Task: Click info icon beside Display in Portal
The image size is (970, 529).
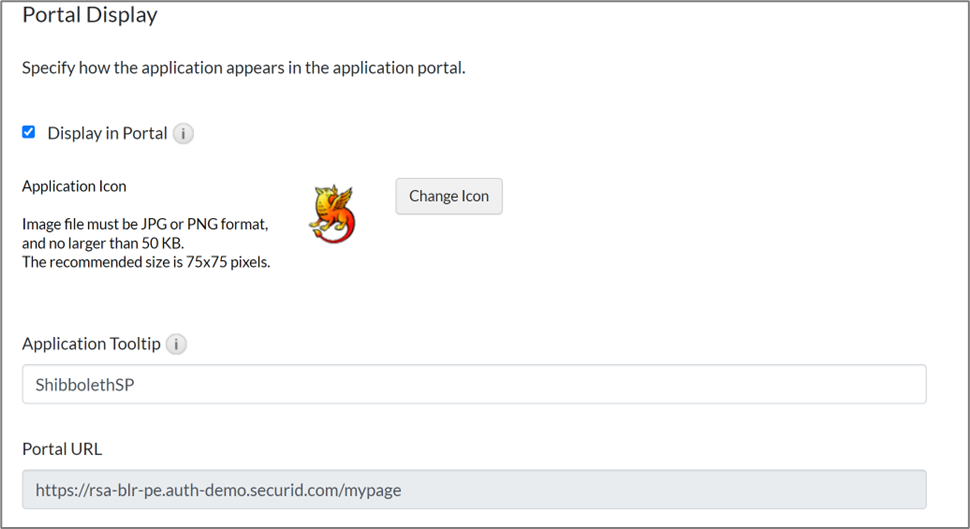Action: 183,134
